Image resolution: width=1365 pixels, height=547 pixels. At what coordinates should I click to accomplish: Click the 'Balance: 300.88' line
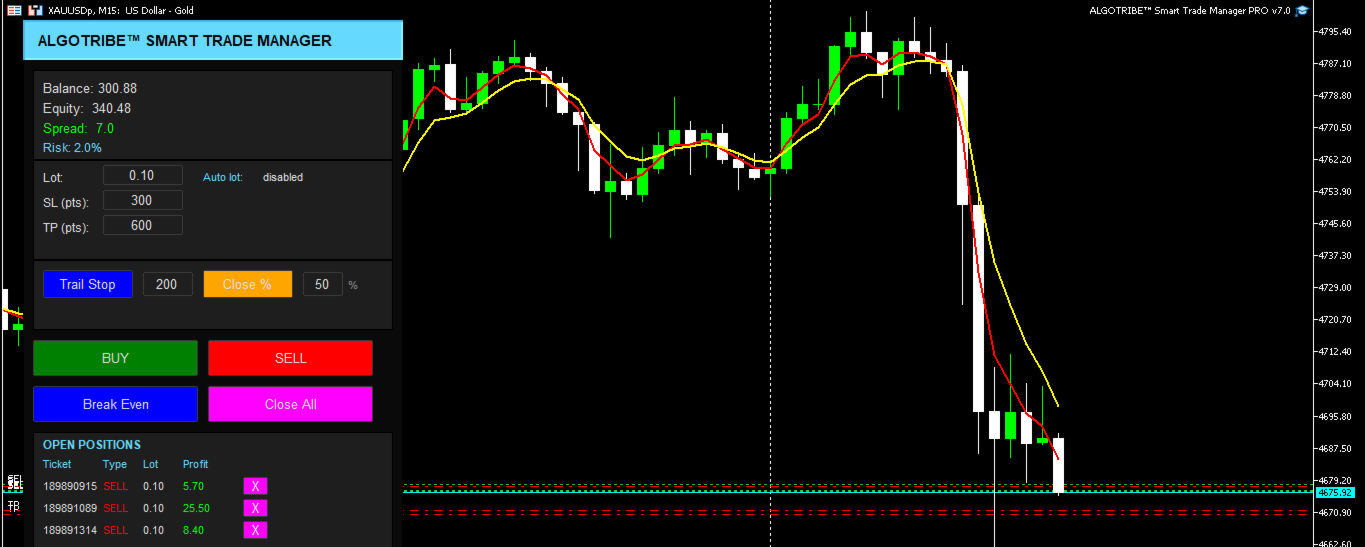90,88
